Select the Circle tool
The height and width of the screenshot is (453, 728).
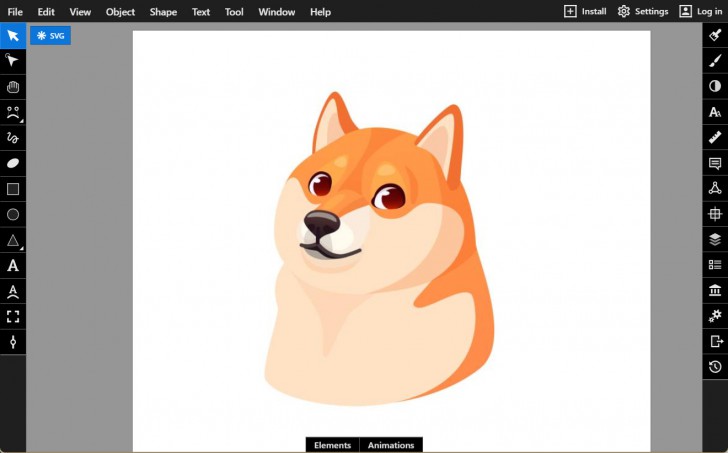coord(13,214)
